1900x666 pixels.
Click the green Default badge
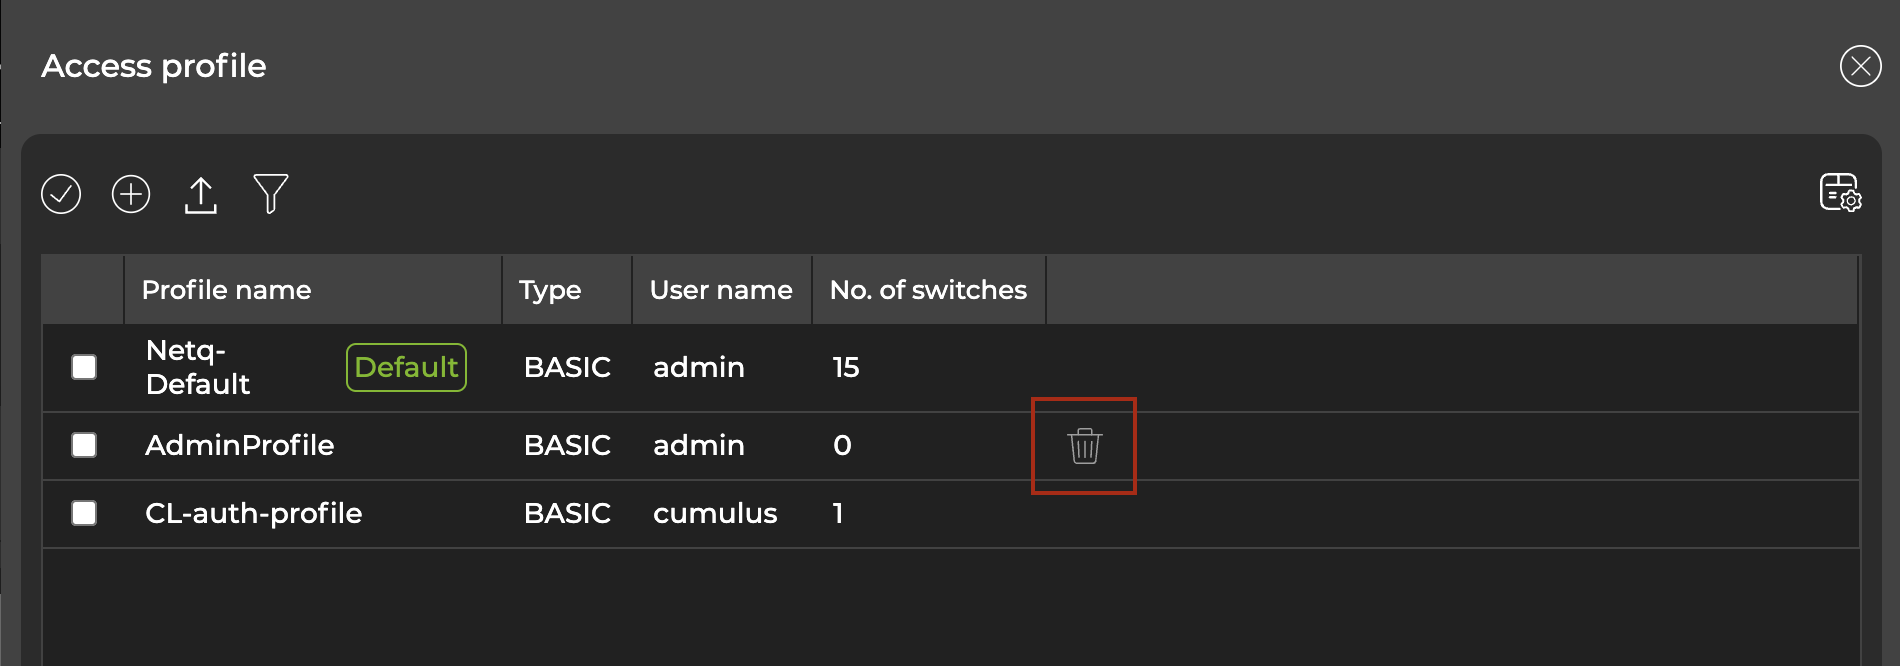pyautogui.click(x=406, y=367)
